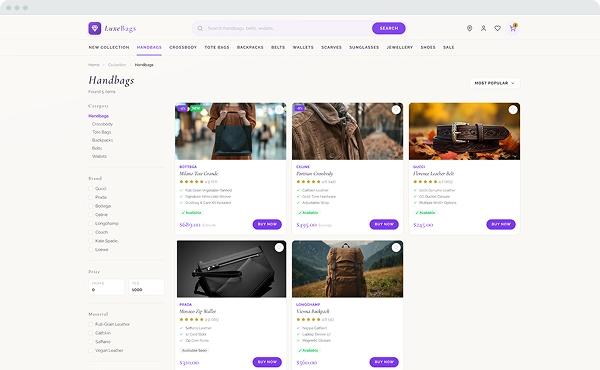Click the purple Search button

389,28
